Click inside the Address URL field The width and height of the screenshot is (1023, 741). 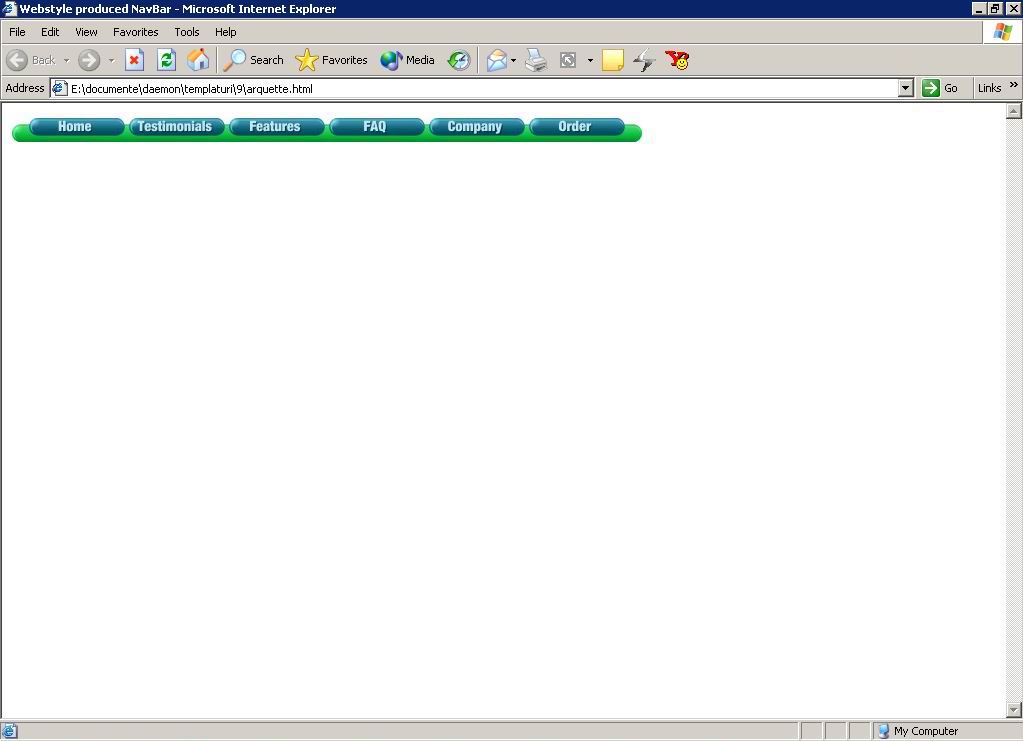click(x=480, y=88)
